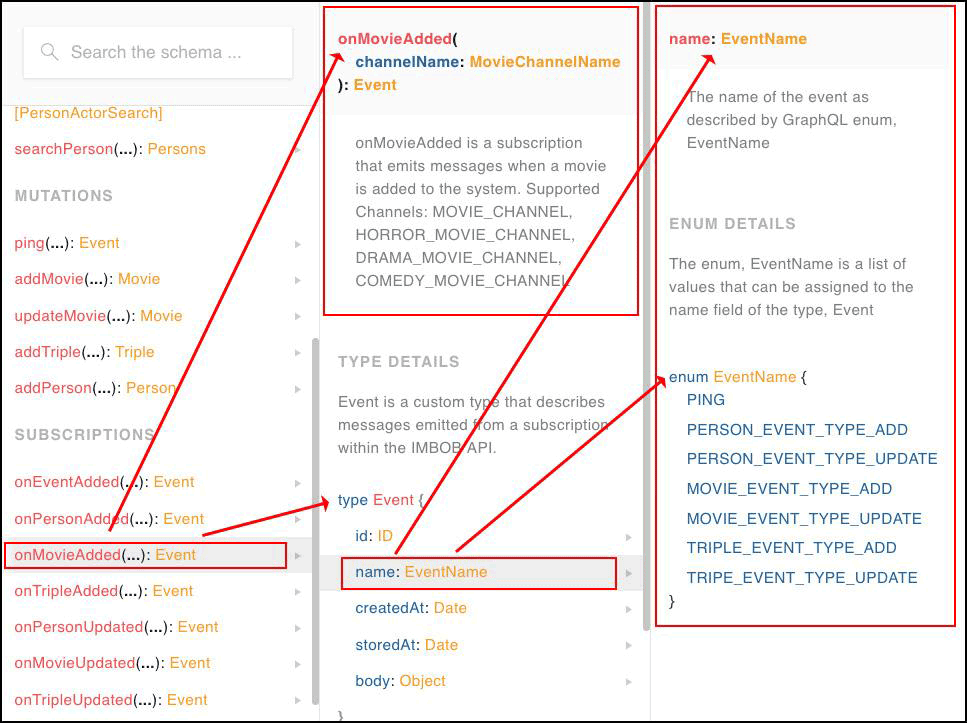
Task: Click the ENUM DETAILS section heading
Action: [732, 223]
